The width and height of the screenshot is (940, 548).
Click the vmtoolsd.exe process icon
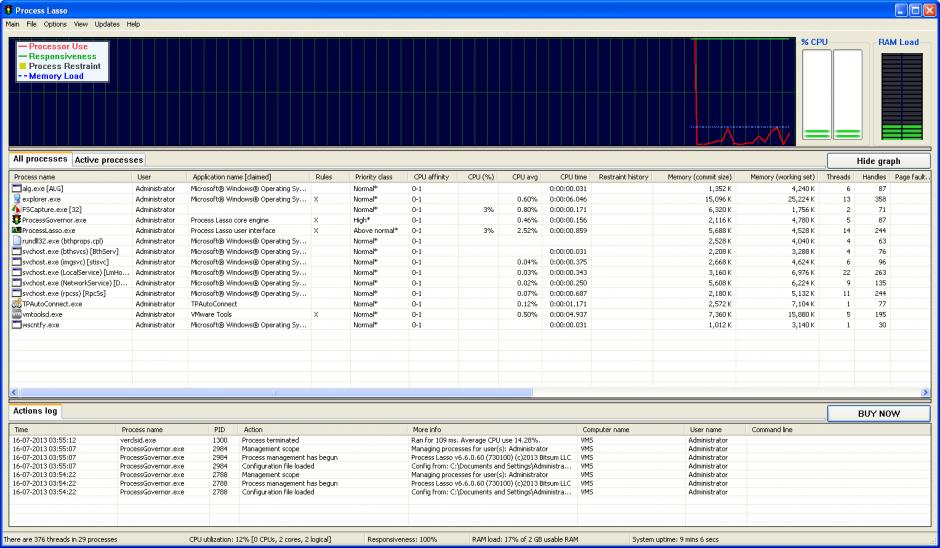click(x=17, y=314)
